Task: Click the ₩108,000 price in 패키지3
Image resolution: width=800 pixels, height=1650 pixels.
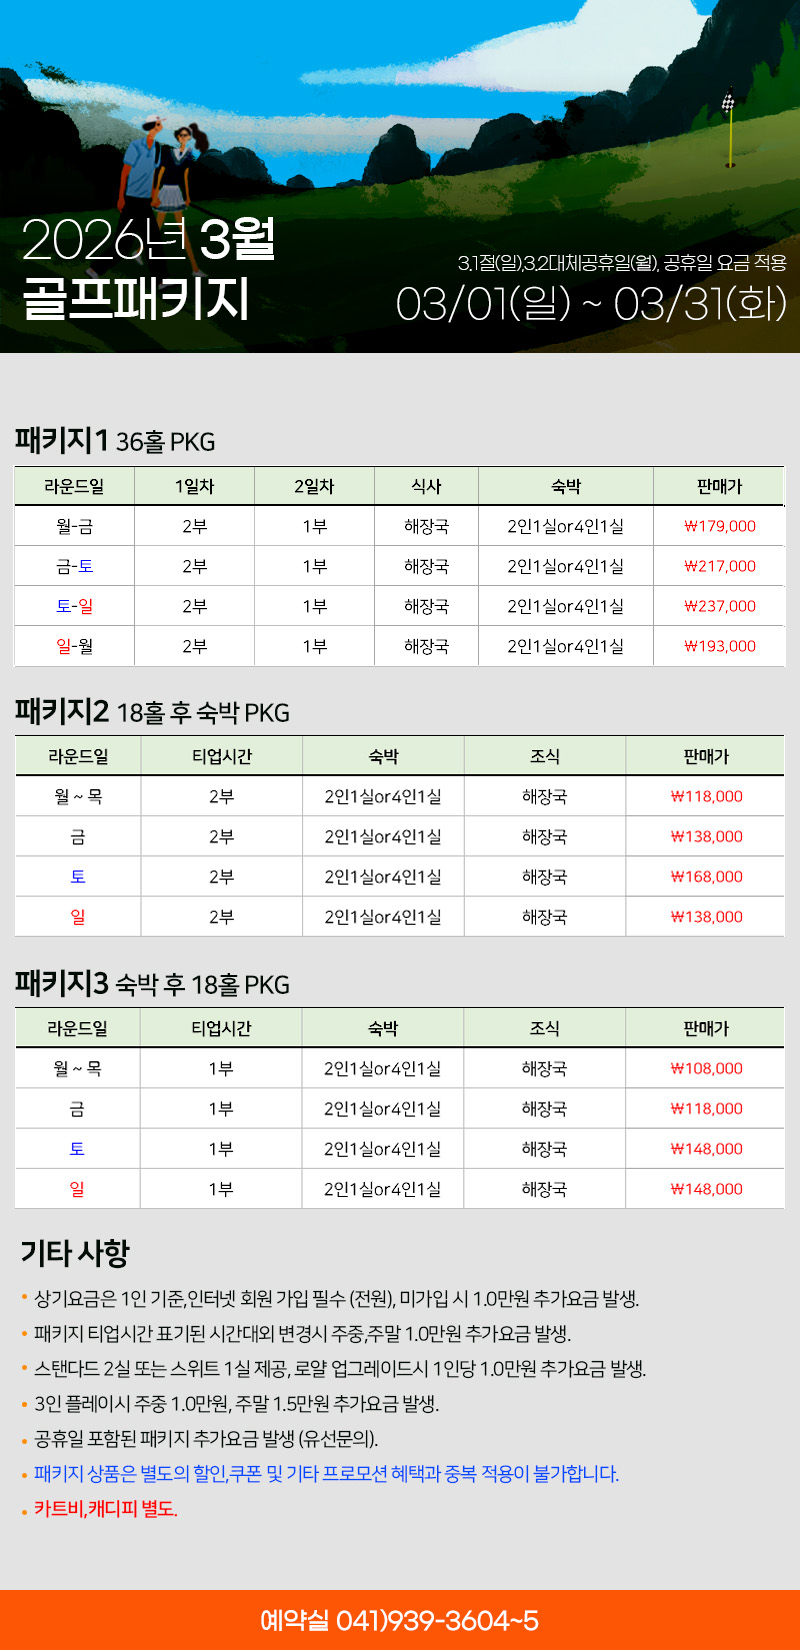Action: pyautogui.click(x=706, y=1069)
